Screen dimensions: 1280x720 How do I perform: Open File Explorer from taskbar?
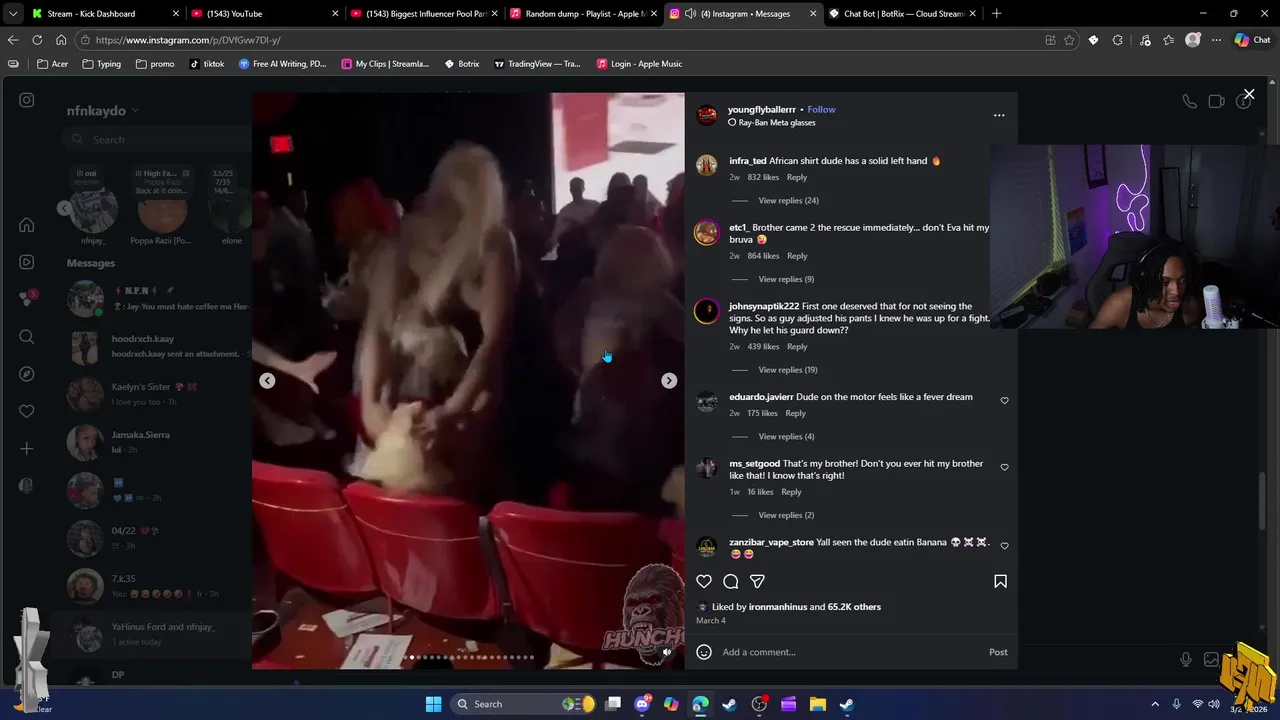tap(817, 704)
